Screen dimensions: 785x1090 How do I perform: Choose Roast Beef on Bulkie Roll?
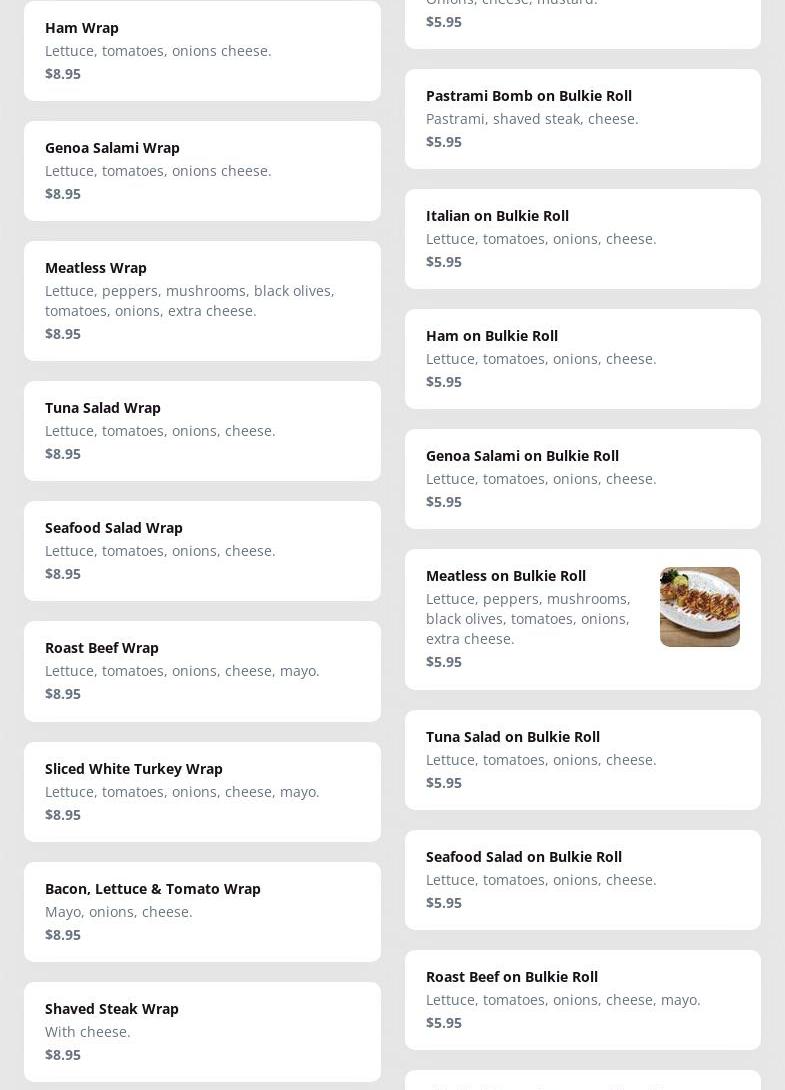582,999
